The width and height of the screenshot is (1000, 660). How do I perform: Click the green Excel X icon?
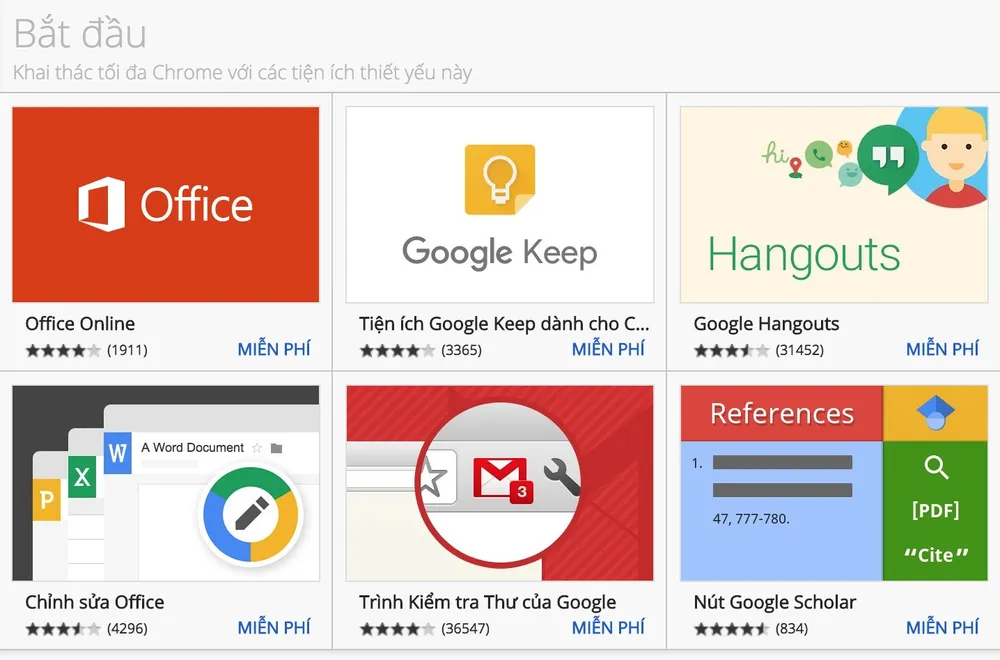[x=82, y=478]
